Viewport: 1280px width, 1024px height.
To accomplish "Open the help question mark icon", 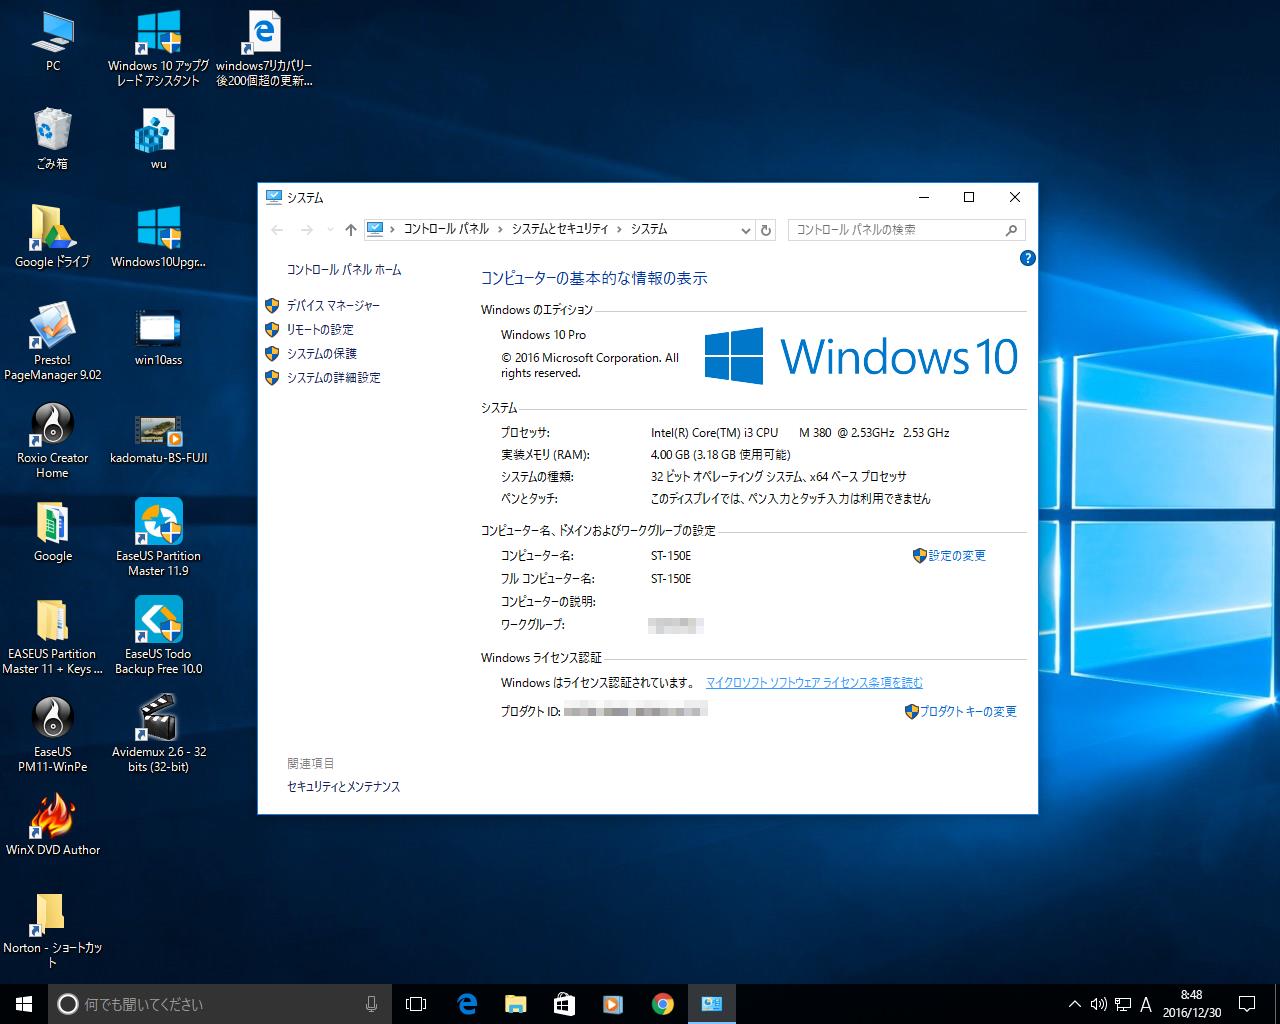I will 1027,258.
